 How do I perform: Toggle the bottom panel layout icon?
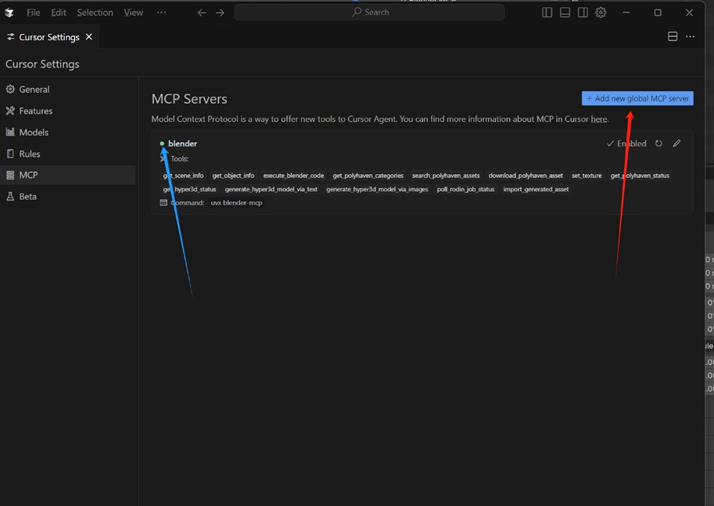(565, 12)
